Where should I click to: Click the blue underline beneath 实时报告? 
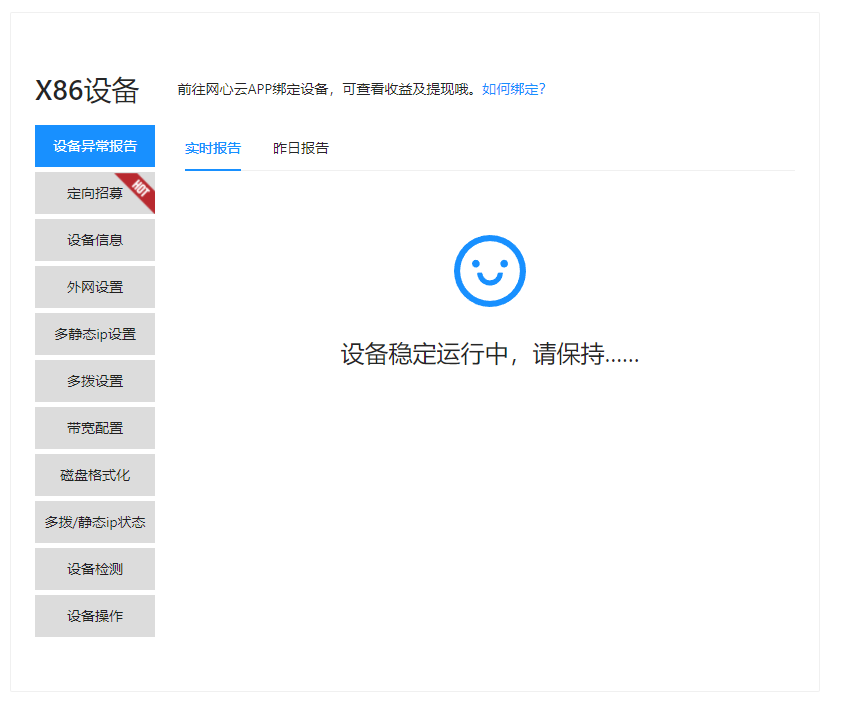(x=213, y=170)
